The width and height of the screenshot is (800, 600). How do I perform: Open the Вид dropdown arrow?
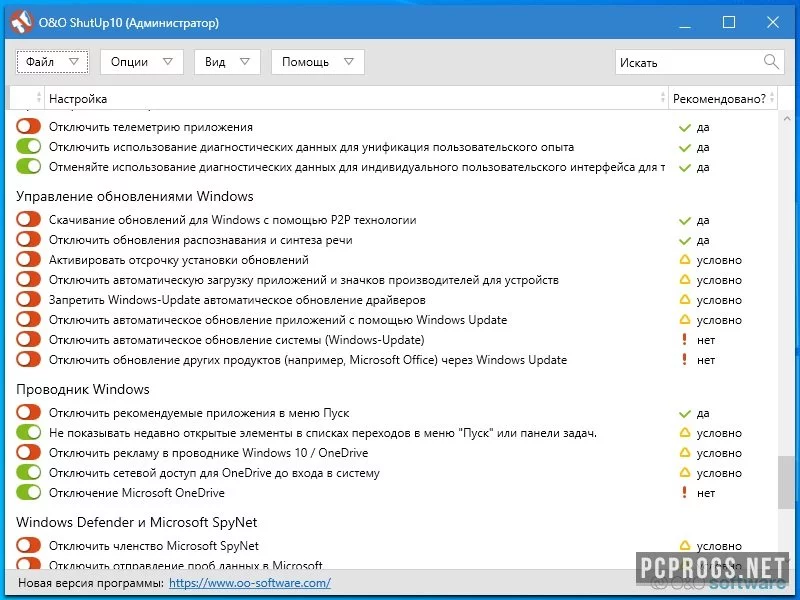[x=245, y=62]
